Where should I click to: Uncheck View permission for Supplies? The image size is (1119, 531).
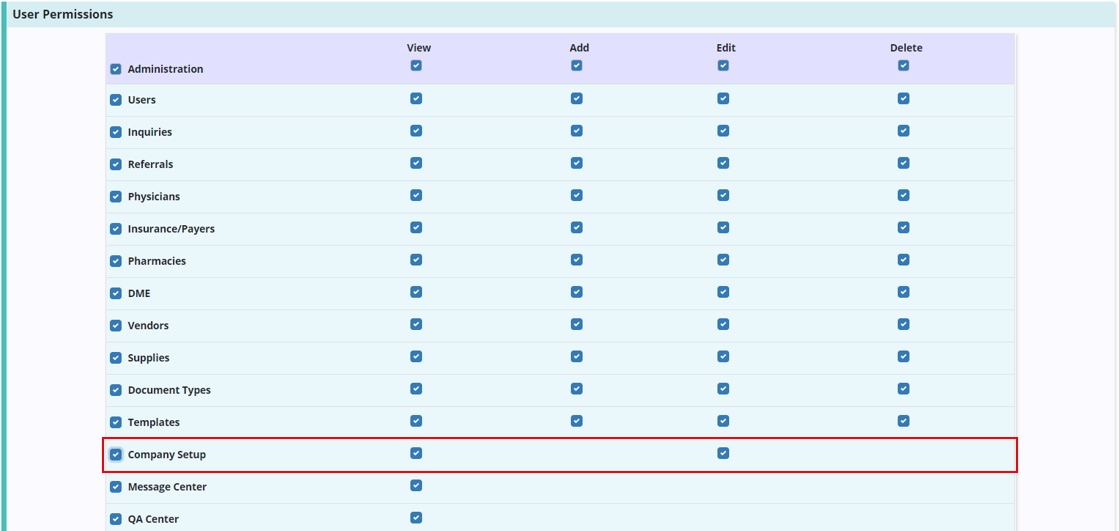click(416, 356)
